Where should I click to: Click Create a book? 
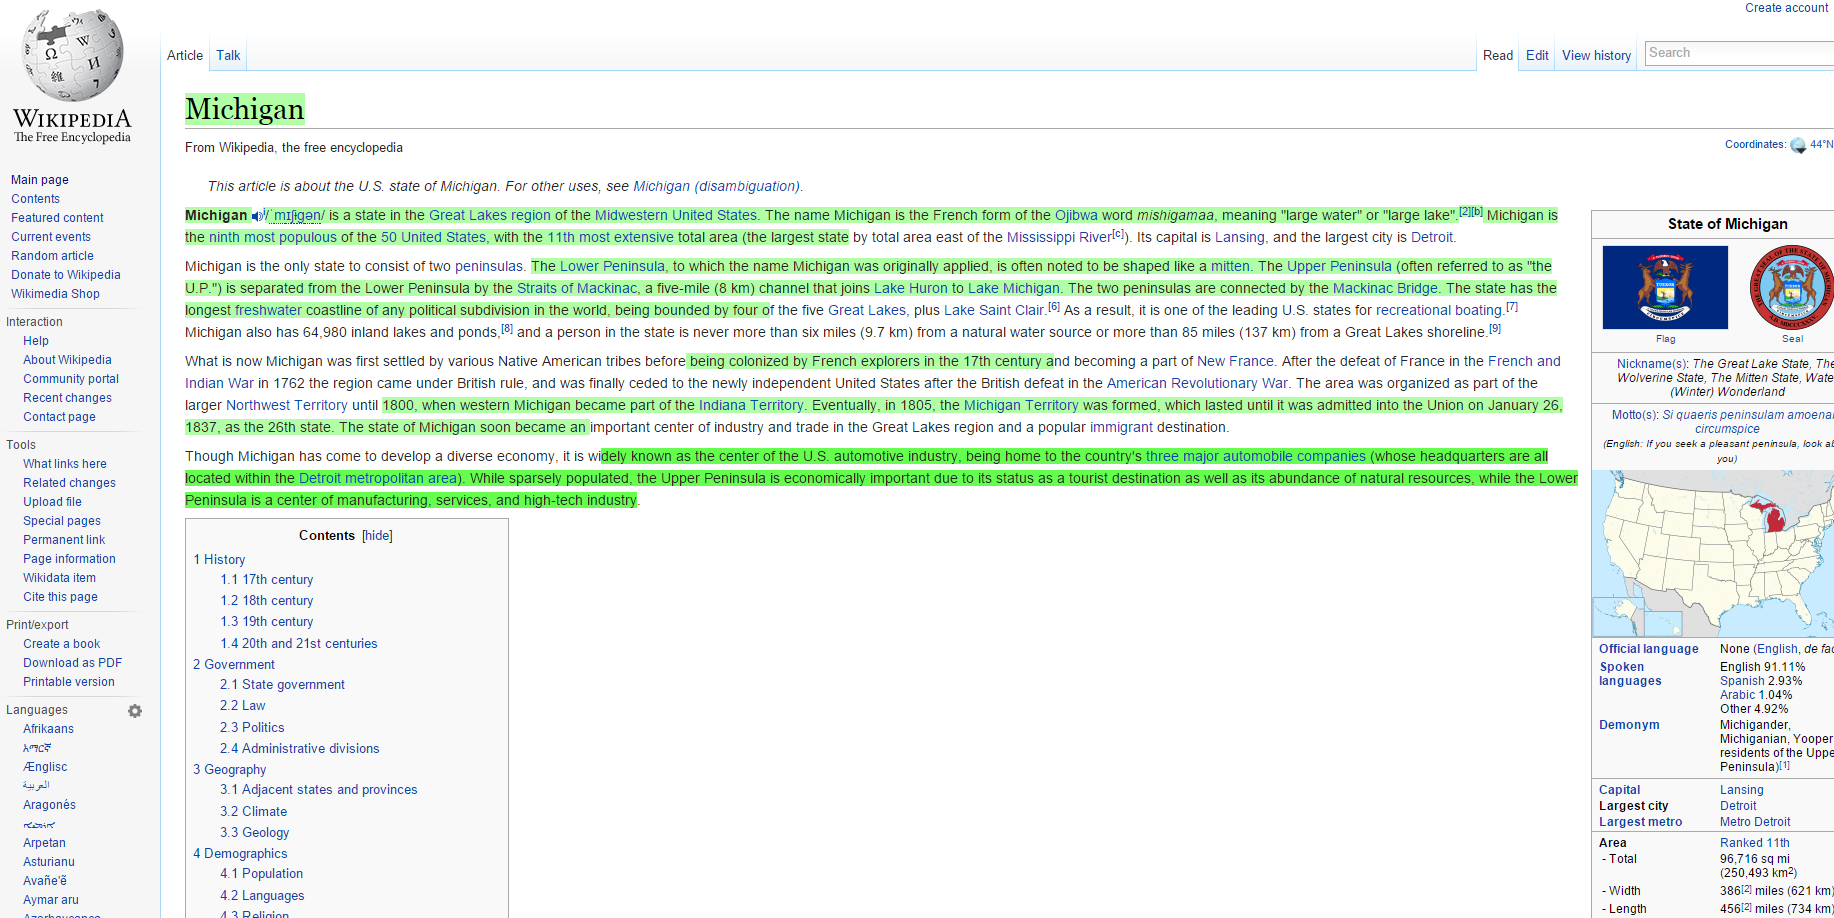pos(61,644)
